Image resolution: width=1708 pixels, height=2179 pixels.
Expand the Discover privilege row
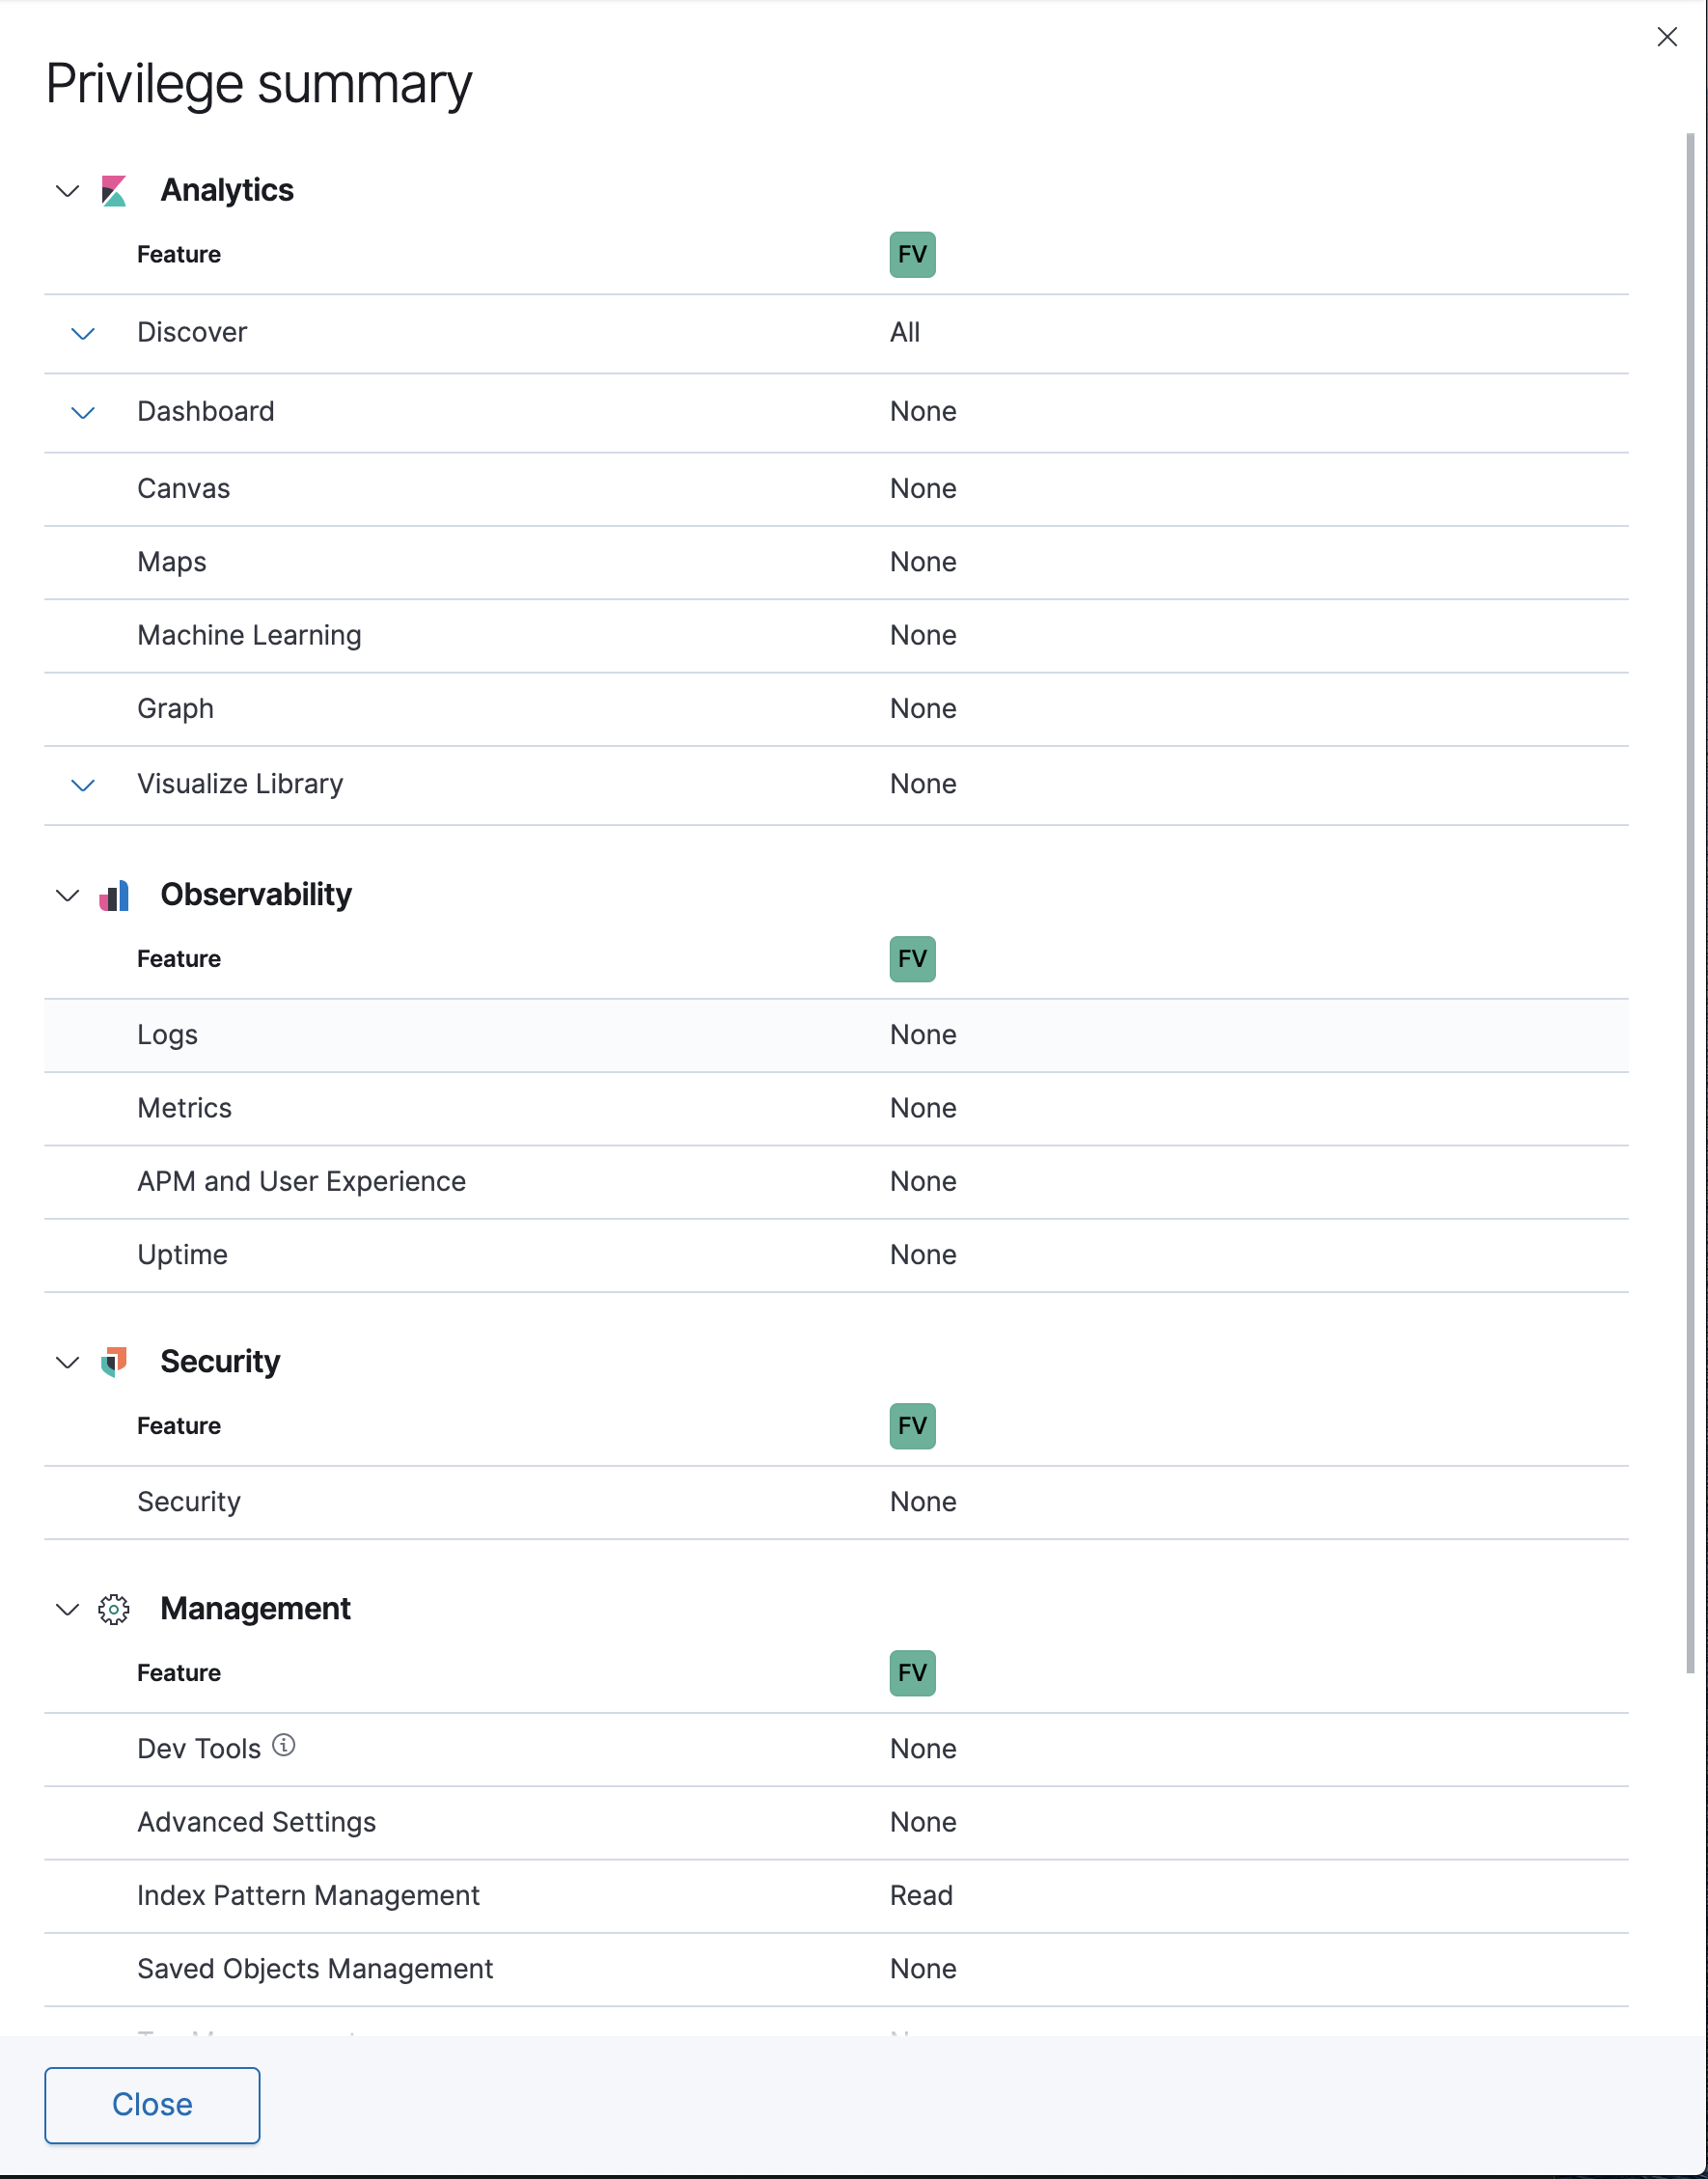[82, 333]
